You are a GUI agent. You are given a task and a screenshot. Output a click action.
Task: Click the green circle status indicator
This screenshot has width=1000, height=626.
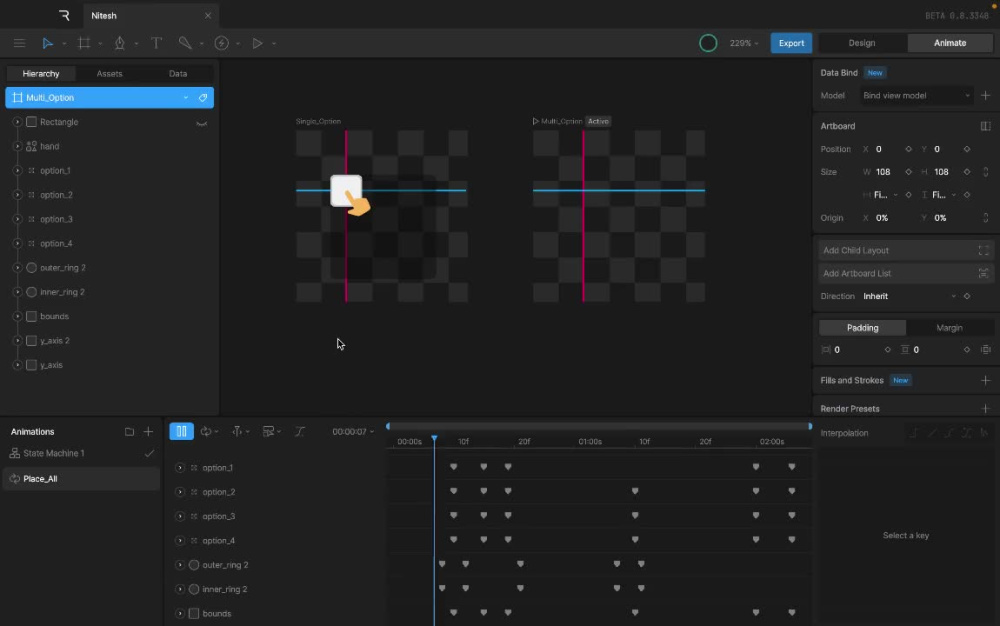[x=708, y=43]
